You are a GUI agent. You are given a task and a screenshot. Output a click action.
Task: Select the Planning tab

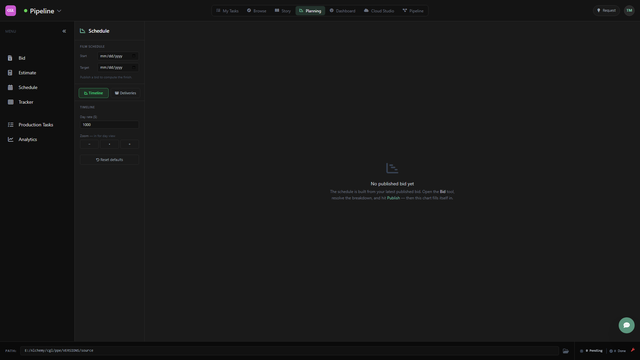310,11
